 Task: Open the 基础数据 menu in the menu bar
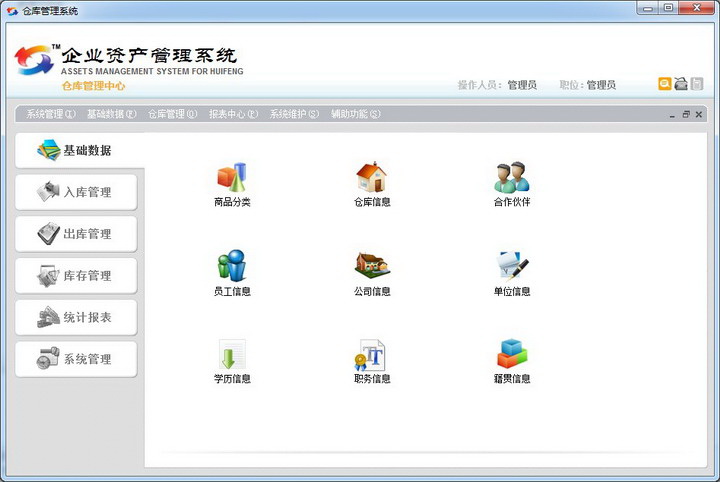111,114
